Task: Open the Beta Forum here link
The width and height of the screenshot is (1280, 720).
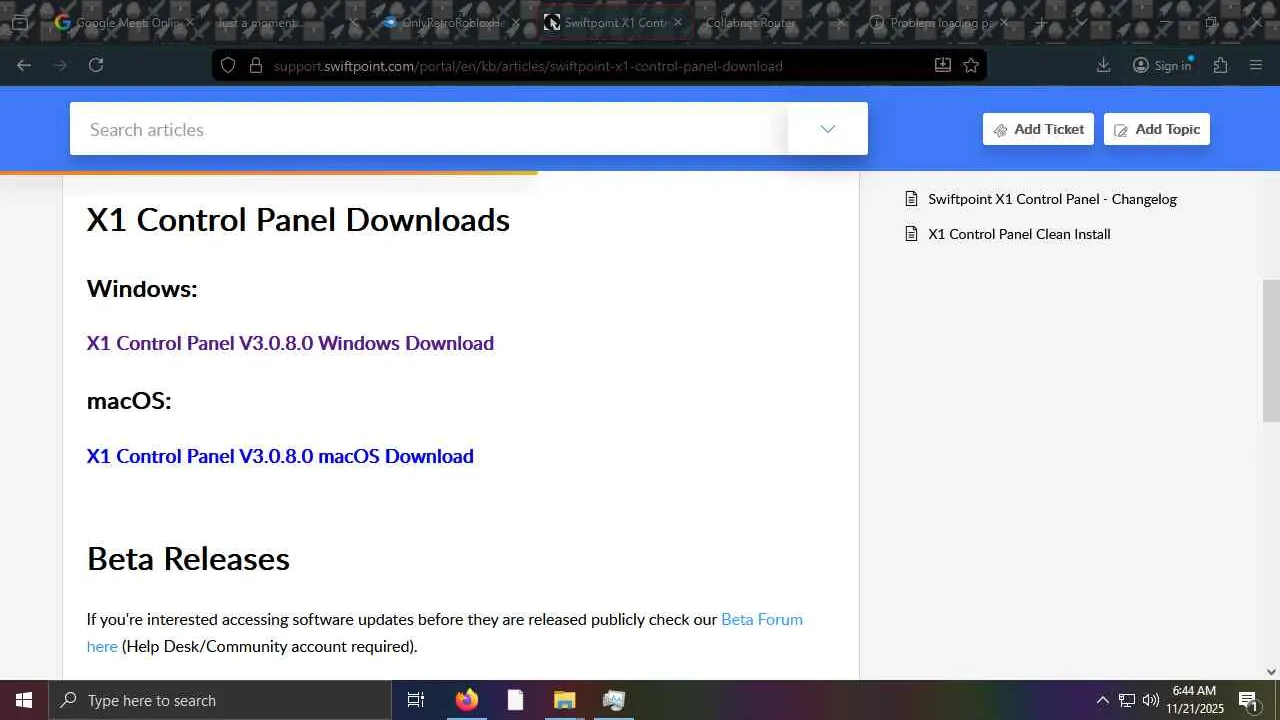Action: [x=762, y=619]
